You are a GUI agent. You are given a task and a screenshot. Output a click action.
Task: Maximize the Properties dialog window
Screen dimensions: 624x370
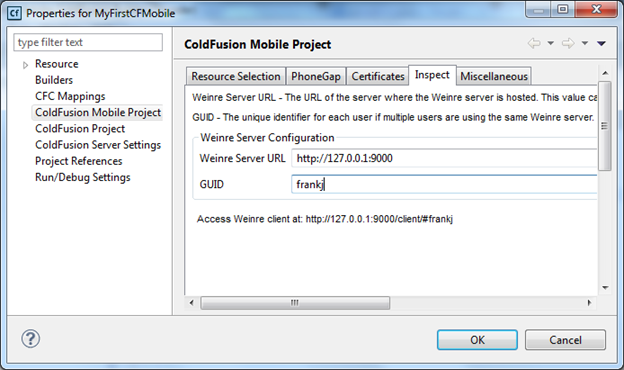pos(563,9)
